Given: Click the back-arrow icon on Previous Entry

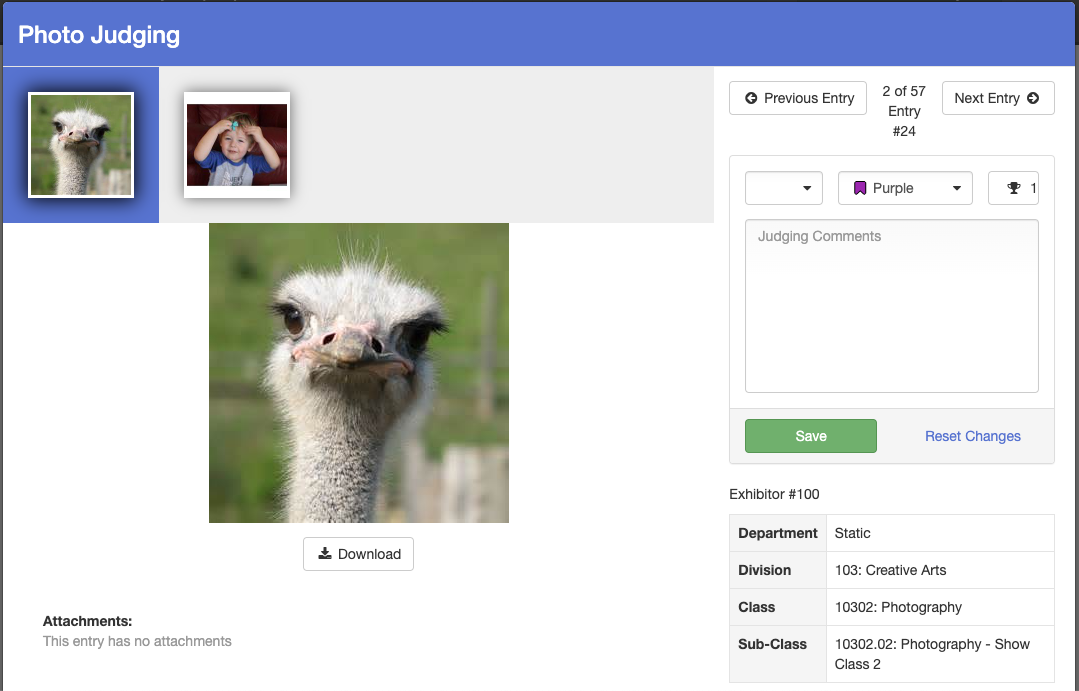Looking at the screenshot, I should [x=753, y=98].
